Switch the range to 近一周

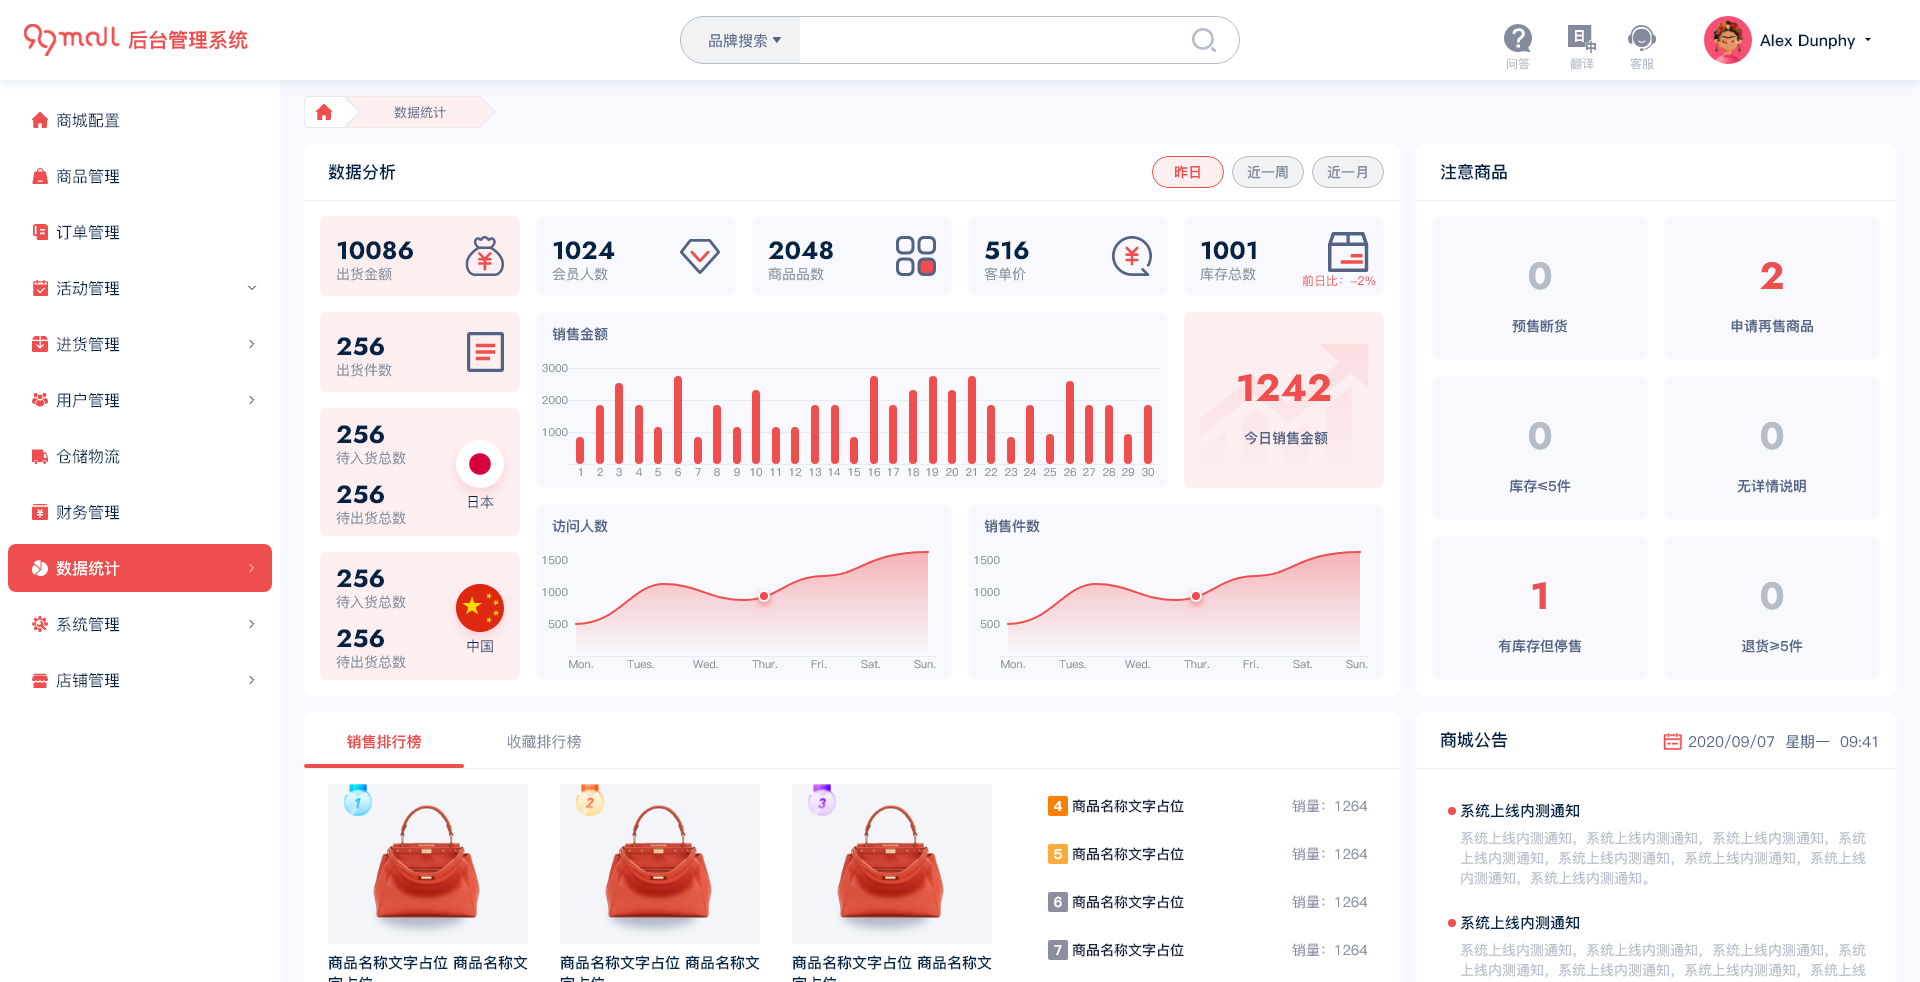coord(1267,172)
